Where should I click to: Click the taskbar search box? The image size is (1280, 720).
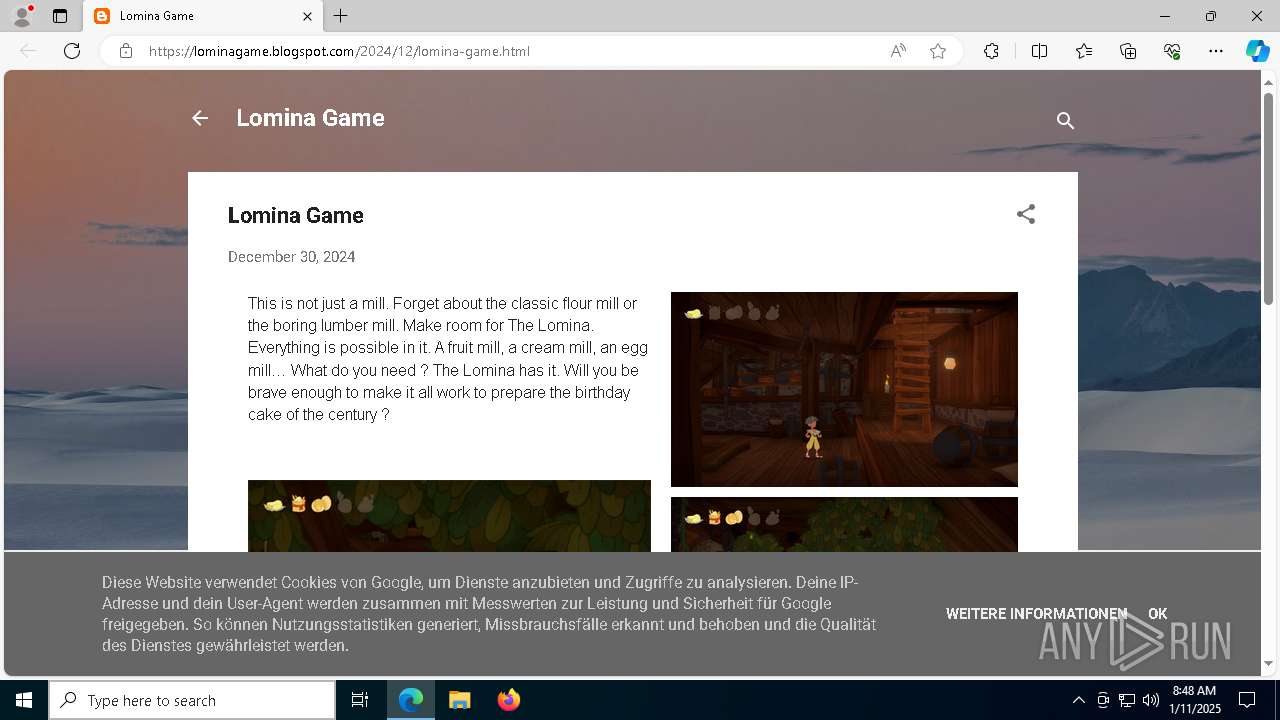click(192, 700)
